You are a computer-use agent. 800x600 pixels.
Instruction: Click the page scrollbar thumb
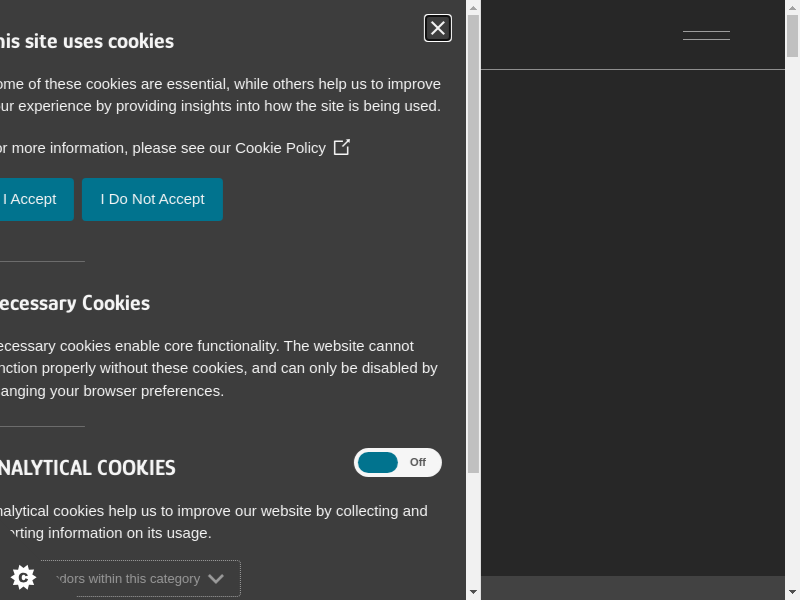pos(792,35)
